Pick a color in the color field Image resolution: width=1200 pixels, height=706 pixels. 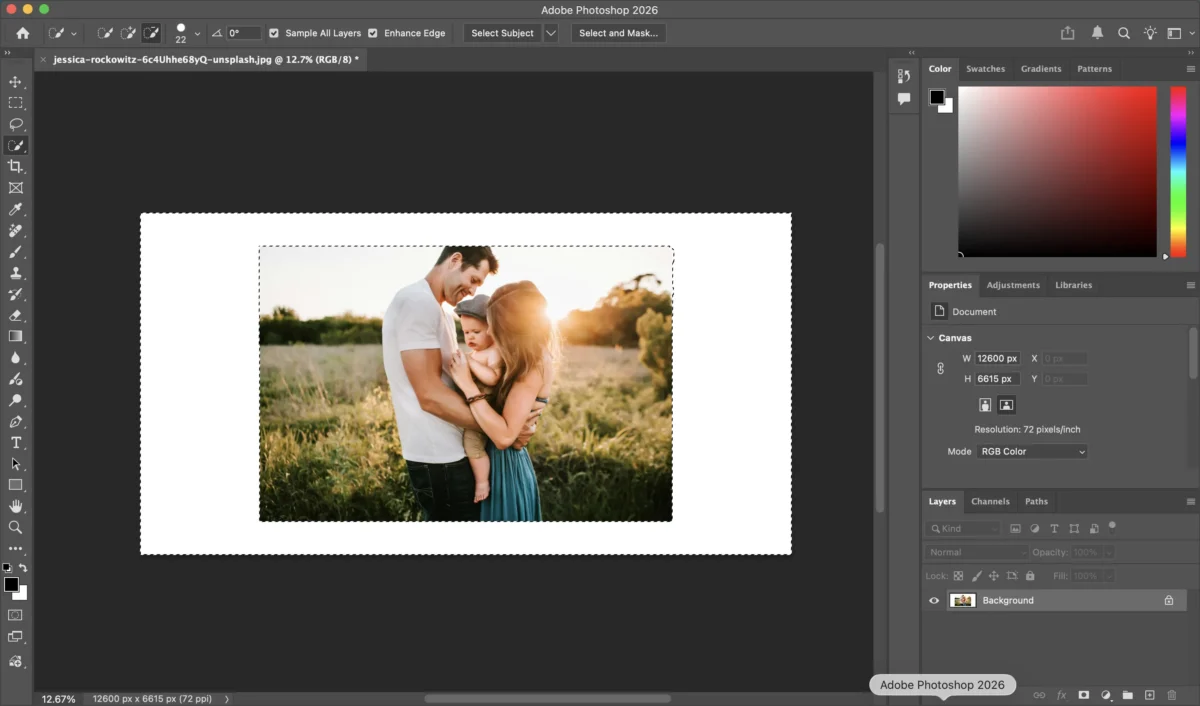tap(1057, 171)
